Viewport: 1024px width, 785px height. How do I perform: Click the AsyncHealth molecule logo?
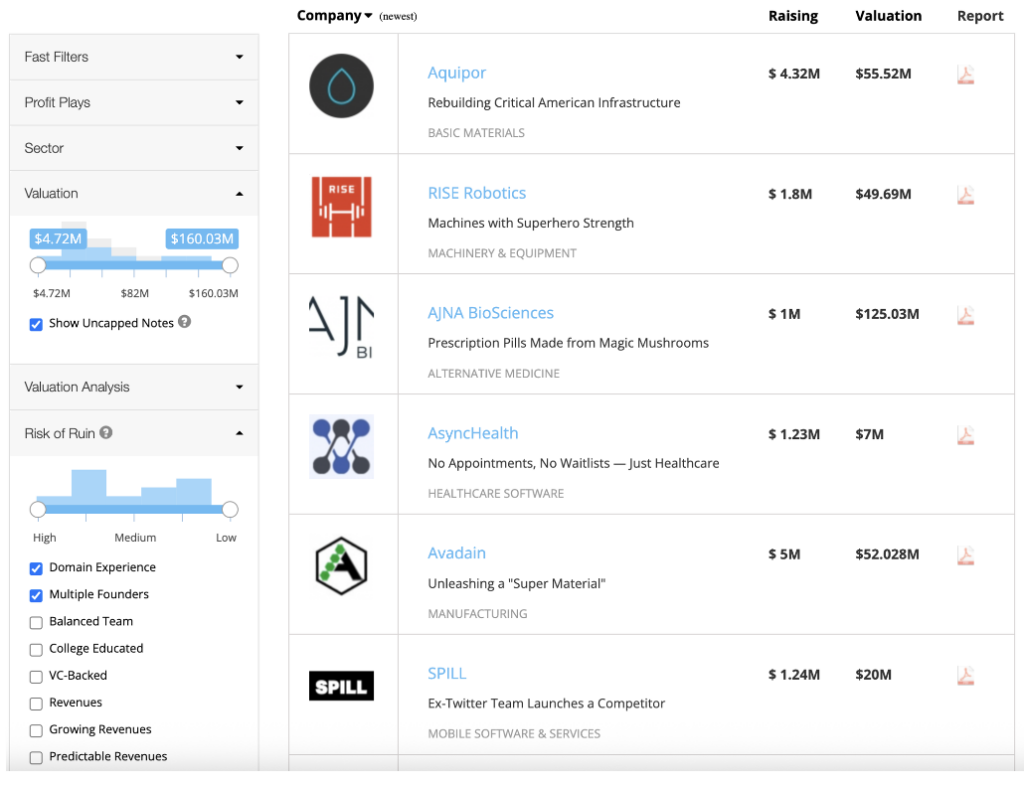click(x=342, y=447)
